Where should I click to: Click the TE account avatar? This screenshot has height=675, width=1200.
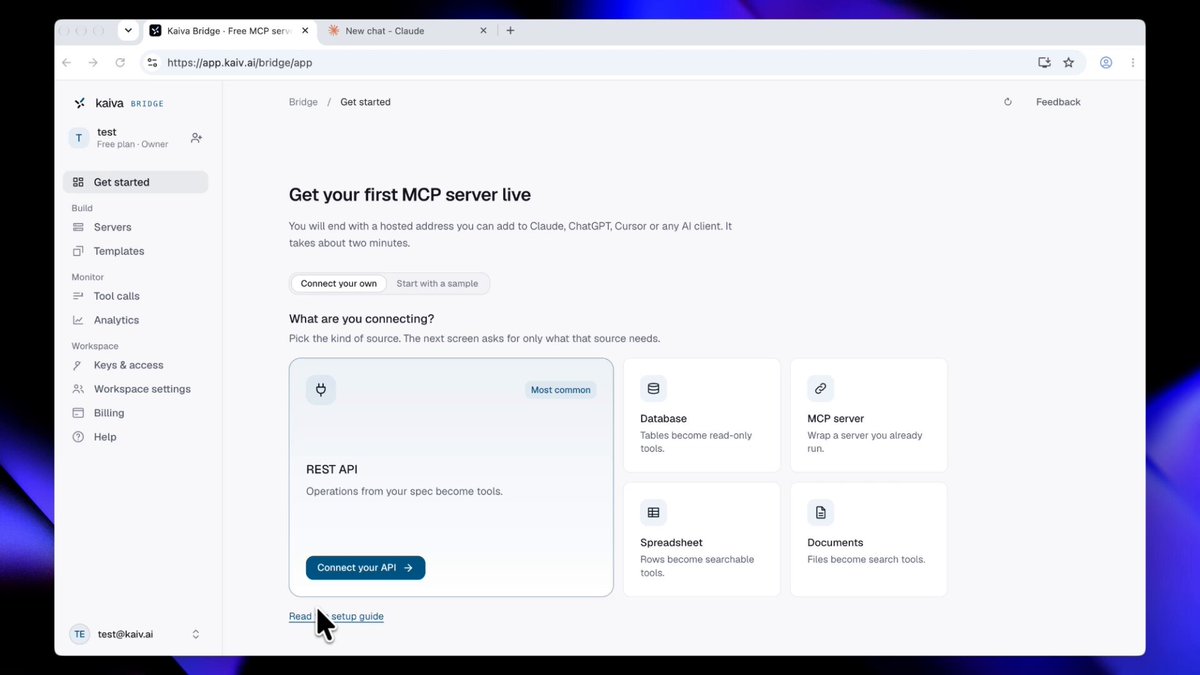coord(79,634)
